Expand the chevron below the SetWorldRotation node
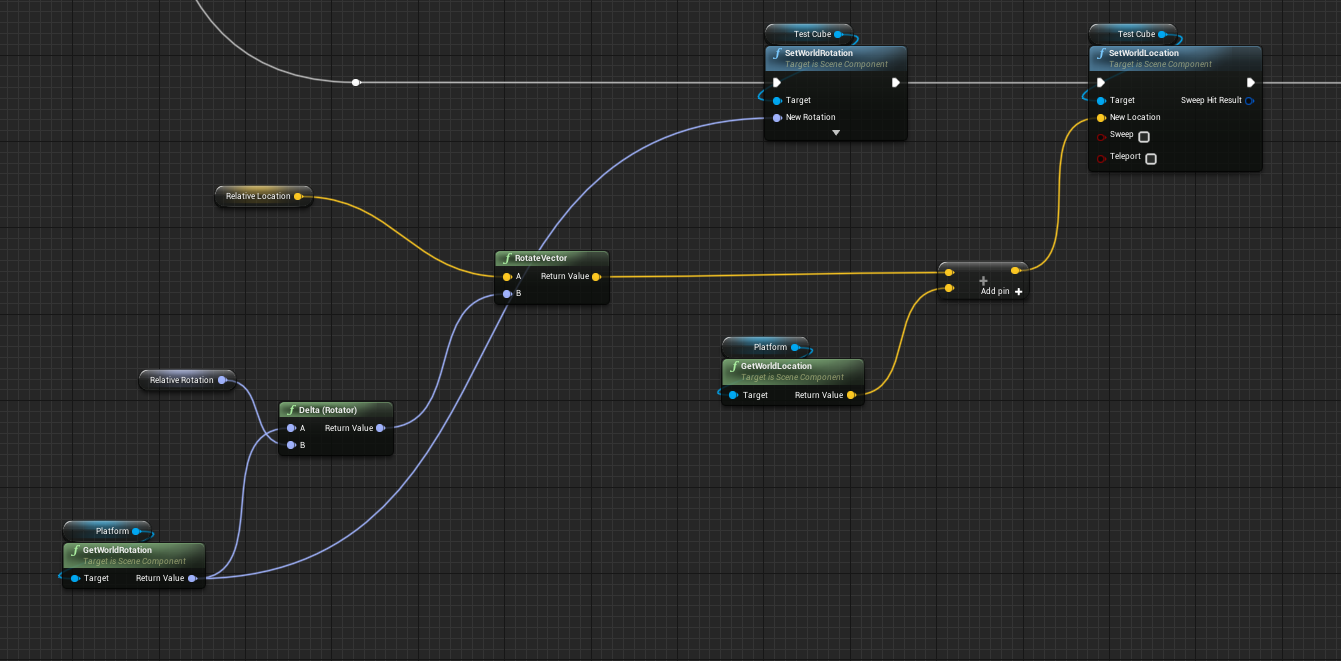Viewport: 1341px width, 661px height. (834, 131)
